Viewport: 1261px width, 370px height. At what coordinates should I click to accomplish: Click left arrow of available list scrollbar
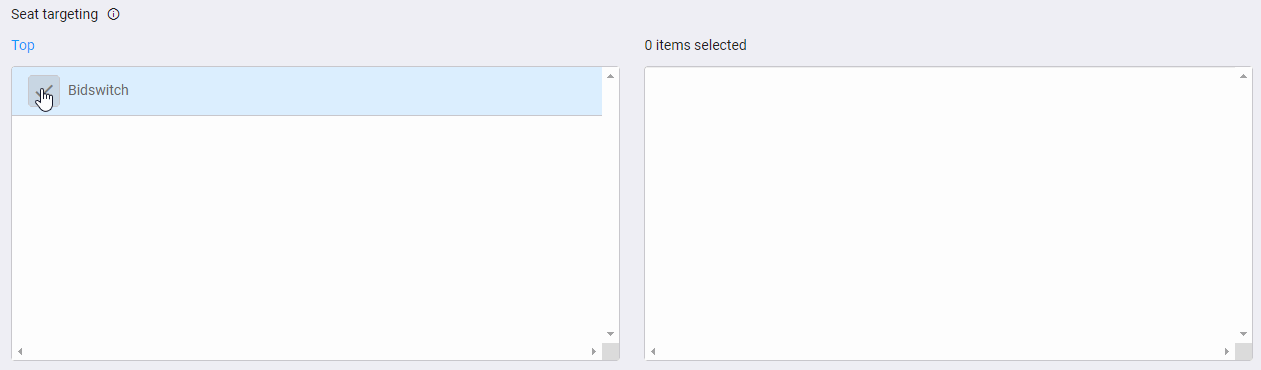coord(20,351)
